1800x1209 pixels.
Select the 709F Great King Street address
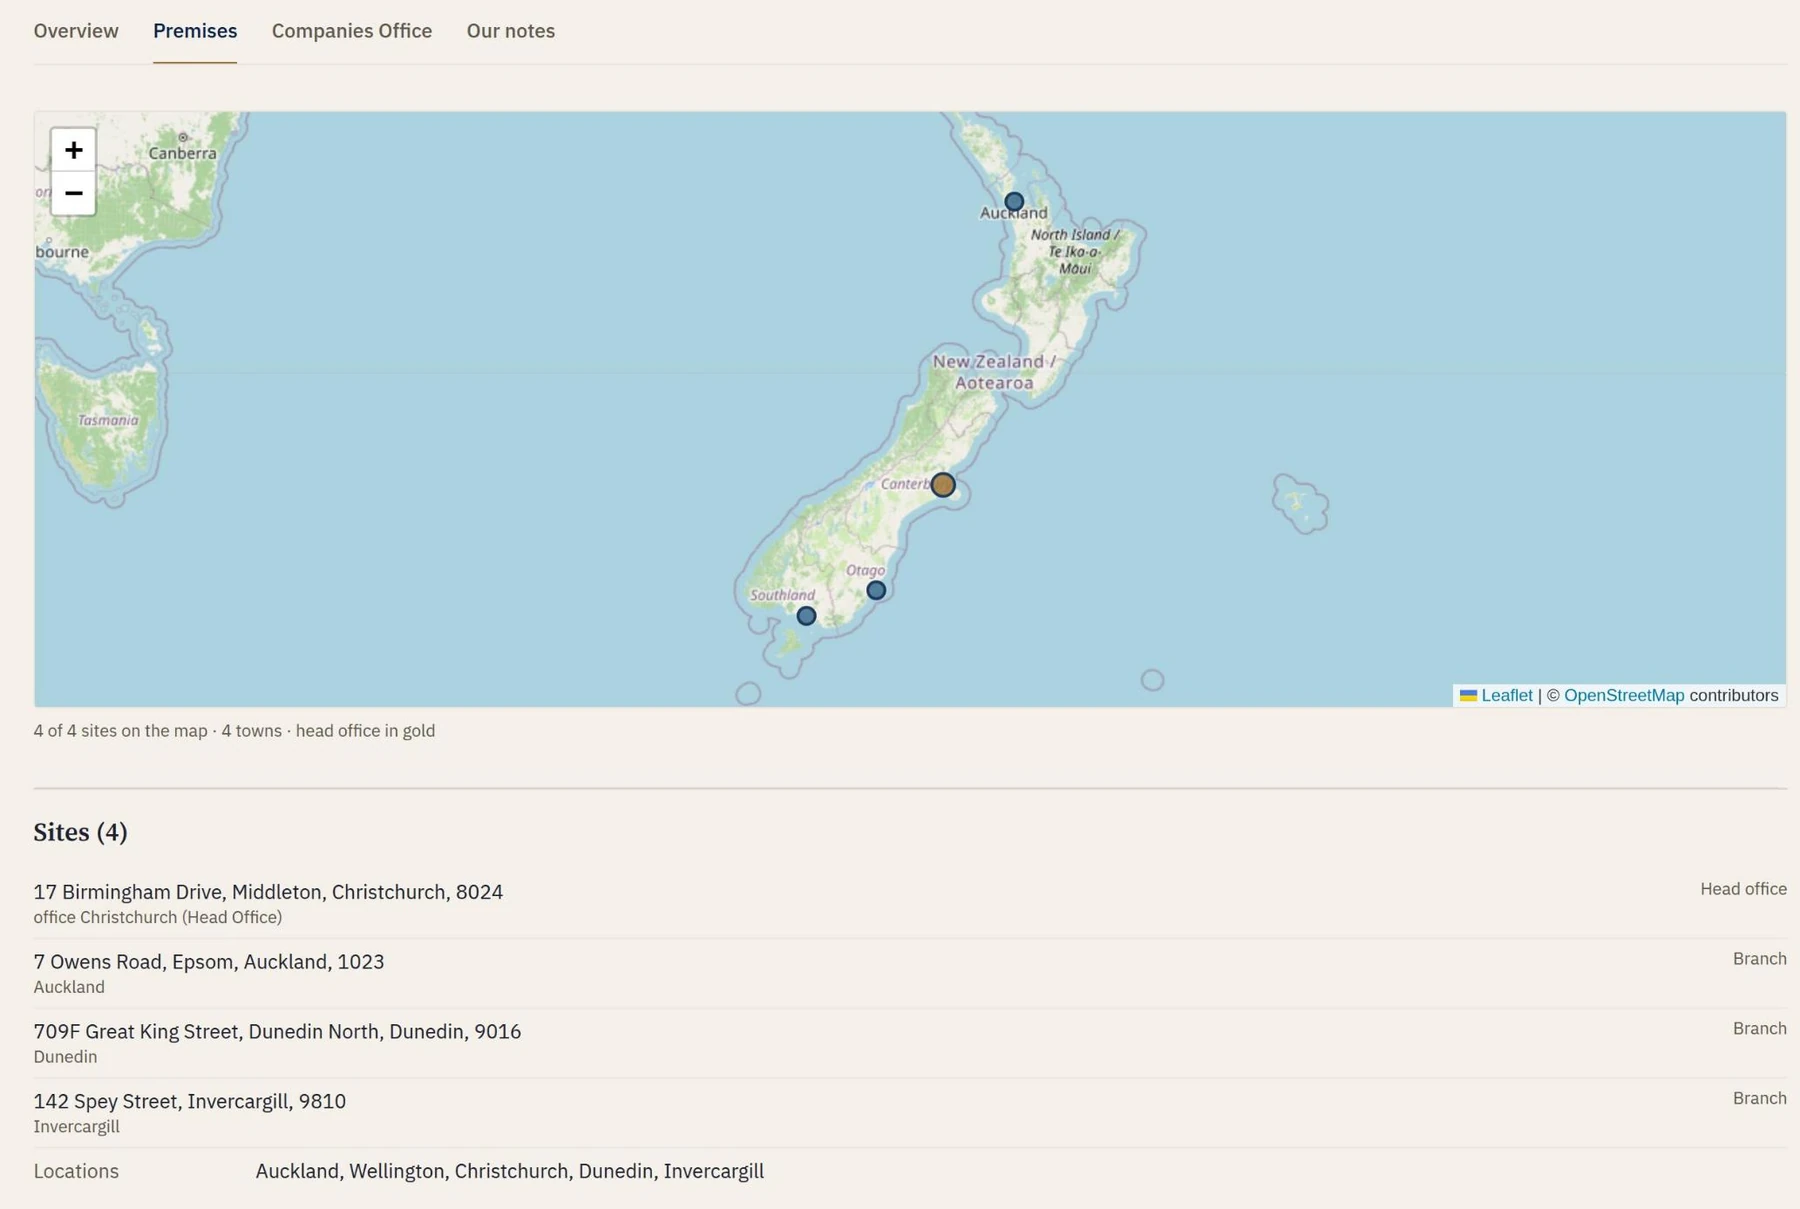click(x=277, y=1031)
